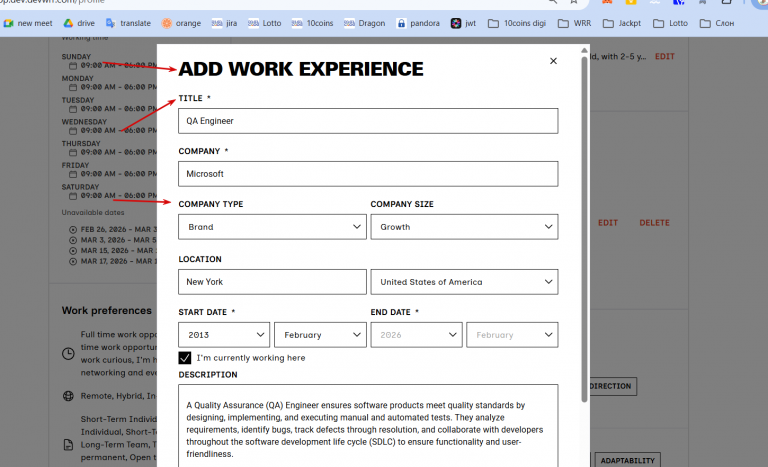Click the SATURDAY label in working time

80,187
